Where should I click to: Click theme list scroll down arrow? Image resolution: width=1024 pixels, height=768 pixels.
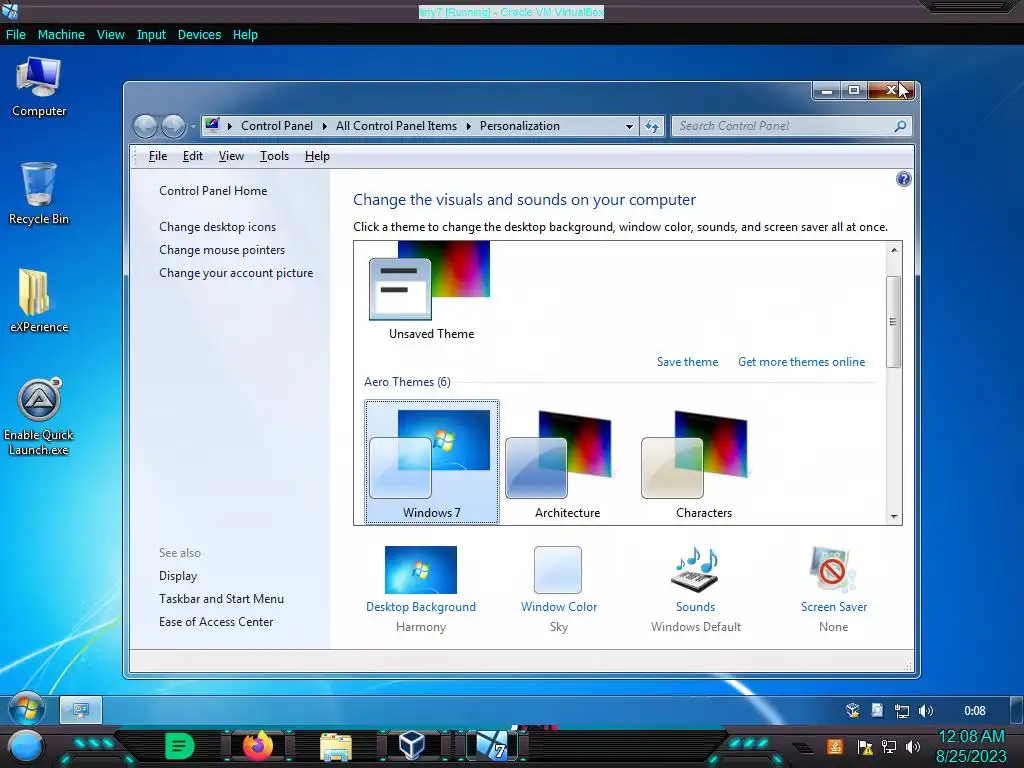point(894,517)
